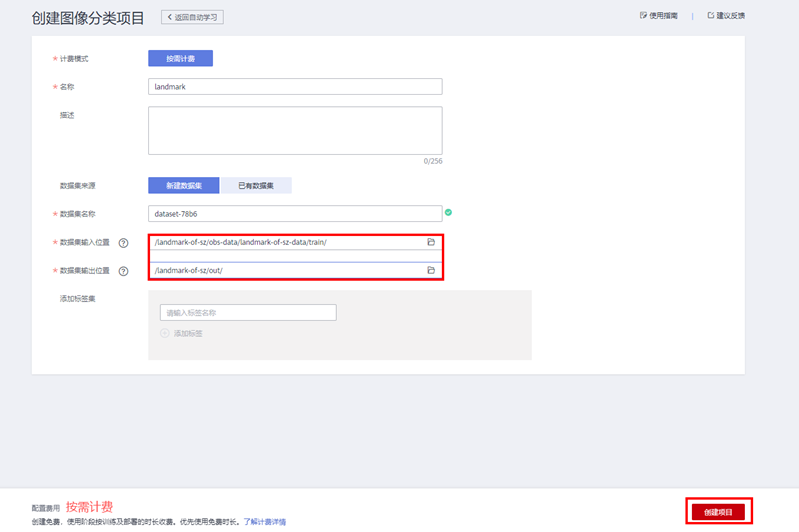
Task: Switch dataset source to 已有数据集
Action: [256, 185]
